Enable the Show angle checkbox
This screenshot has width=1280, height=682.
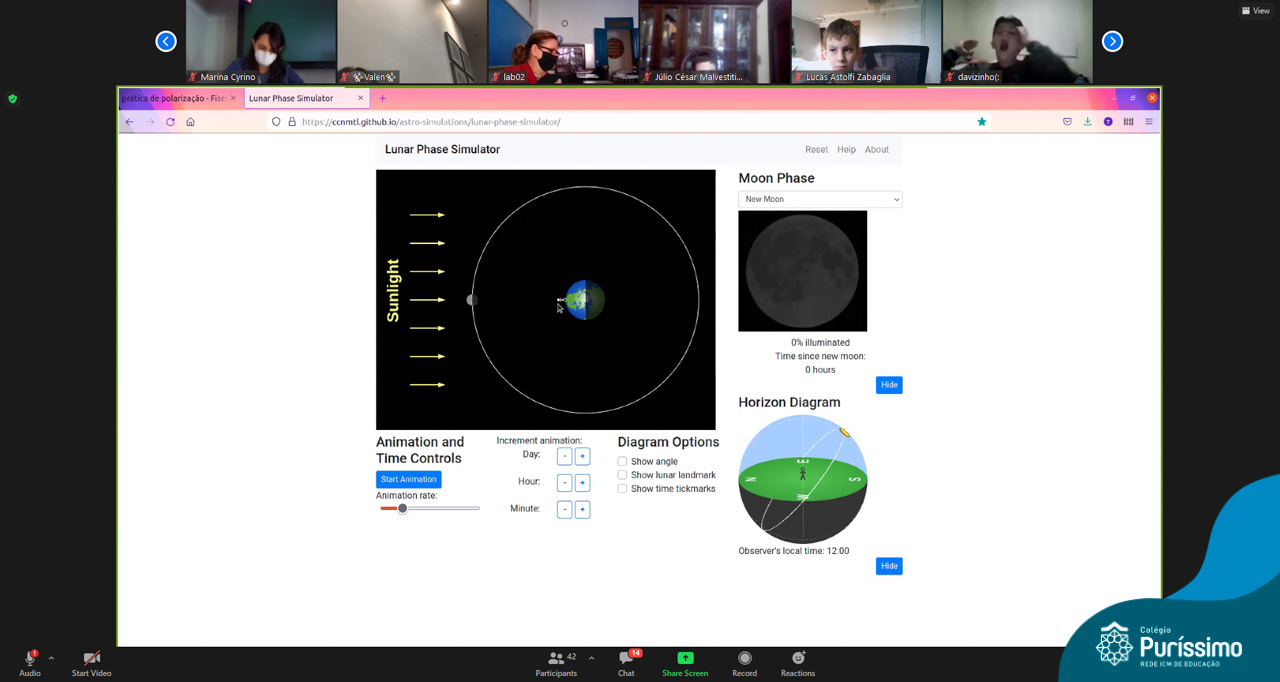622,462
